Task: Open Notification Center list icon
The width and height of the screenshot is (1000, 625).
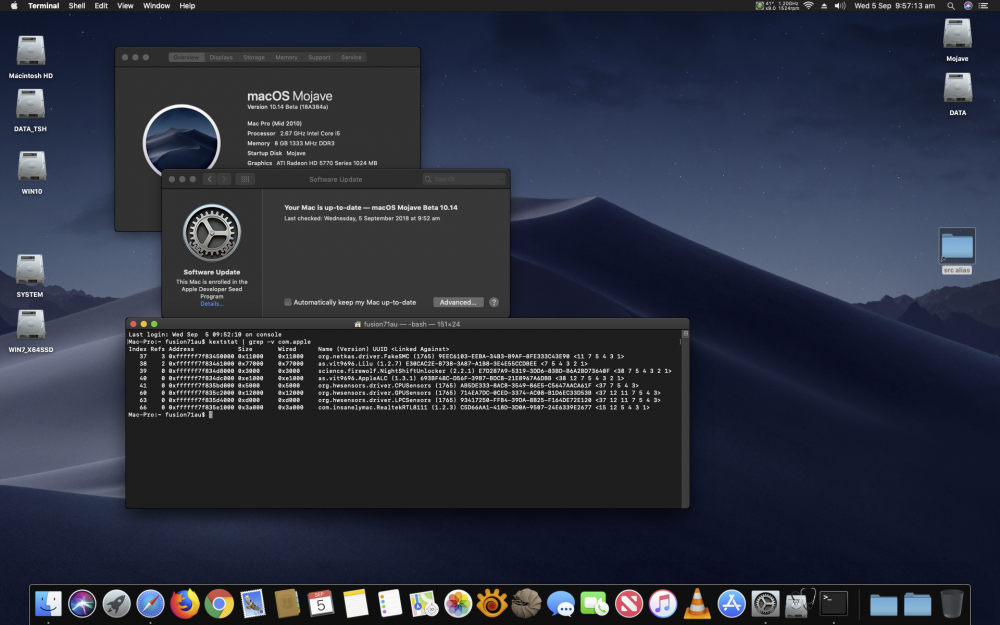Action: click(x=984, y=6)
